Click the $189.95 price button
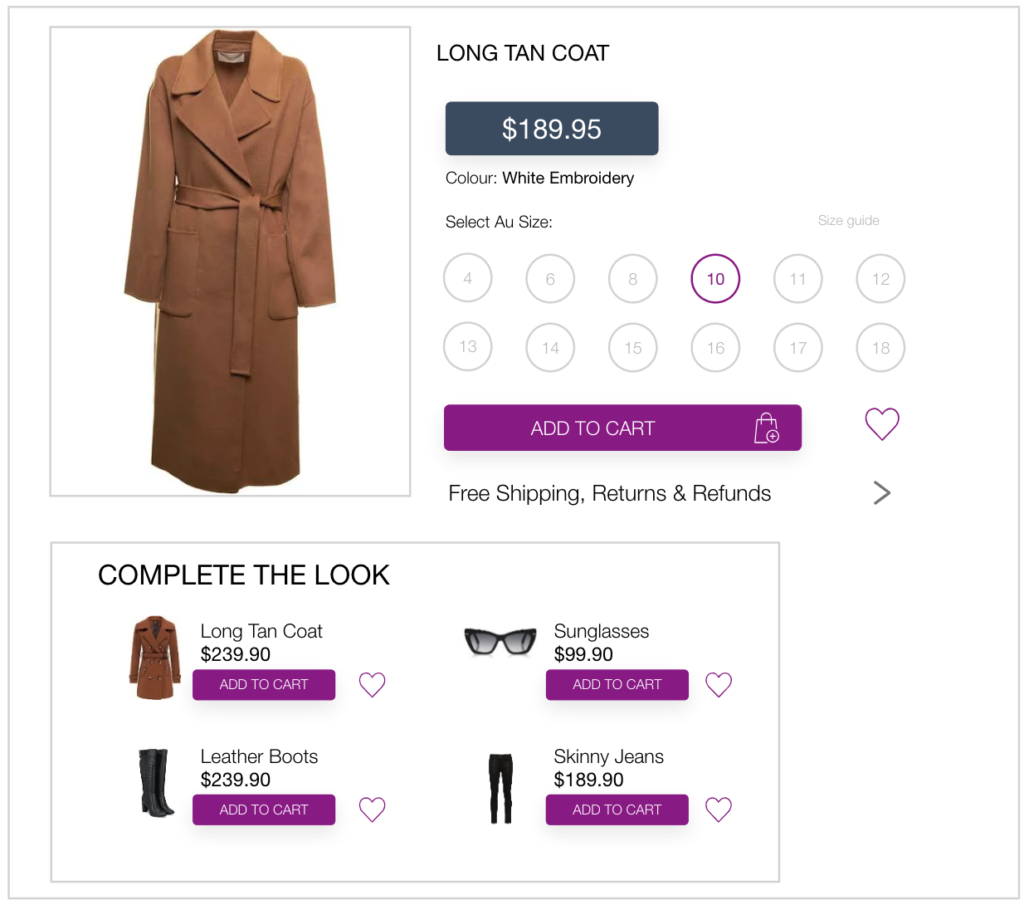The width and height of the screenshot is (1024, 905). point(551,129)
